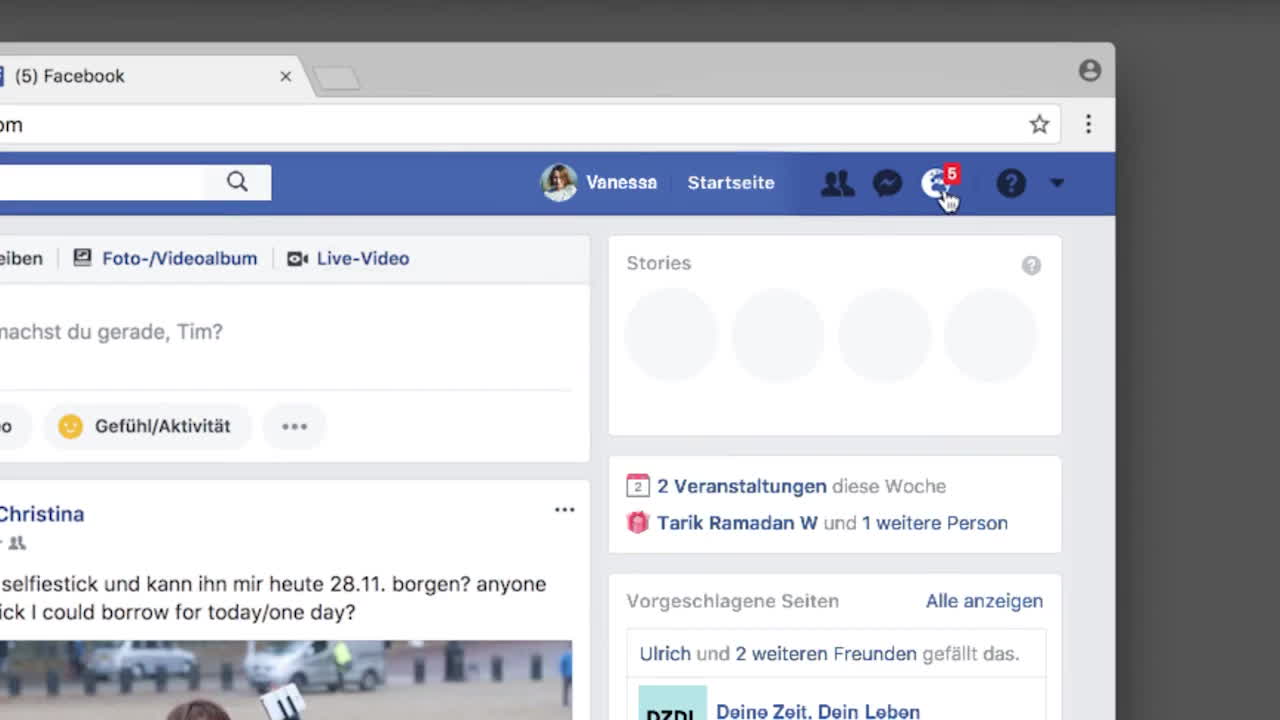Image resolution: width=1280 pixels, height=720 pixels.
Task: Open notifications globe with 5 badge
Action: coord(937,183)
